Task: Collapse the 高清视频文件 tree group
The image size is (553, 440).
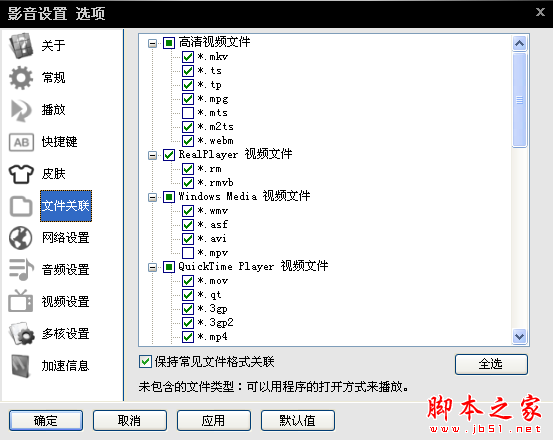Action: click(x=152, y=43)
